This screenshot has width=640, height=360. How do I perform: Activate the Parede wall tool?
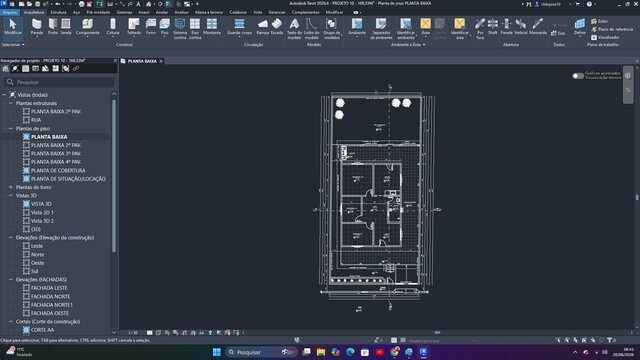pyautogui.click(x=37, y=27)
